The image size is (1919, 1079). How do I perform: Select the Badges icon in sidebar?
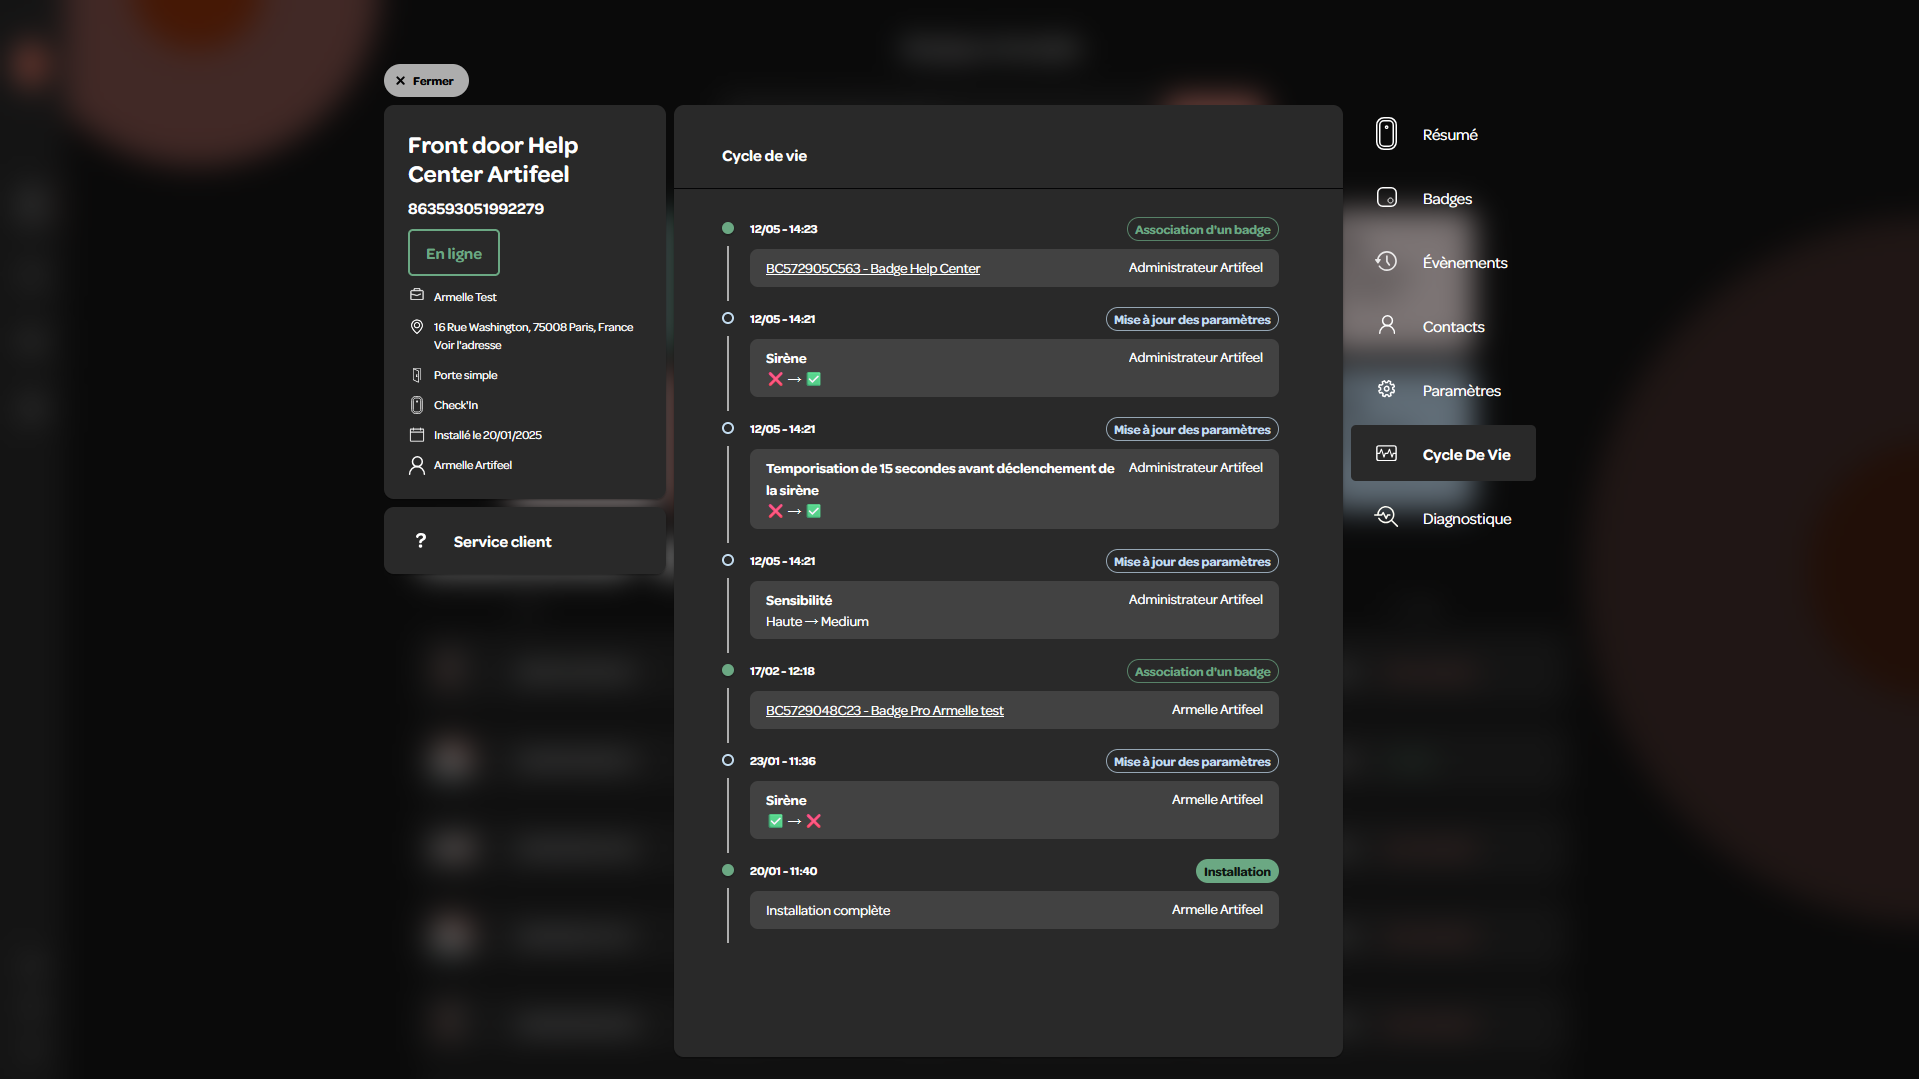click(x=1387, y=198)
